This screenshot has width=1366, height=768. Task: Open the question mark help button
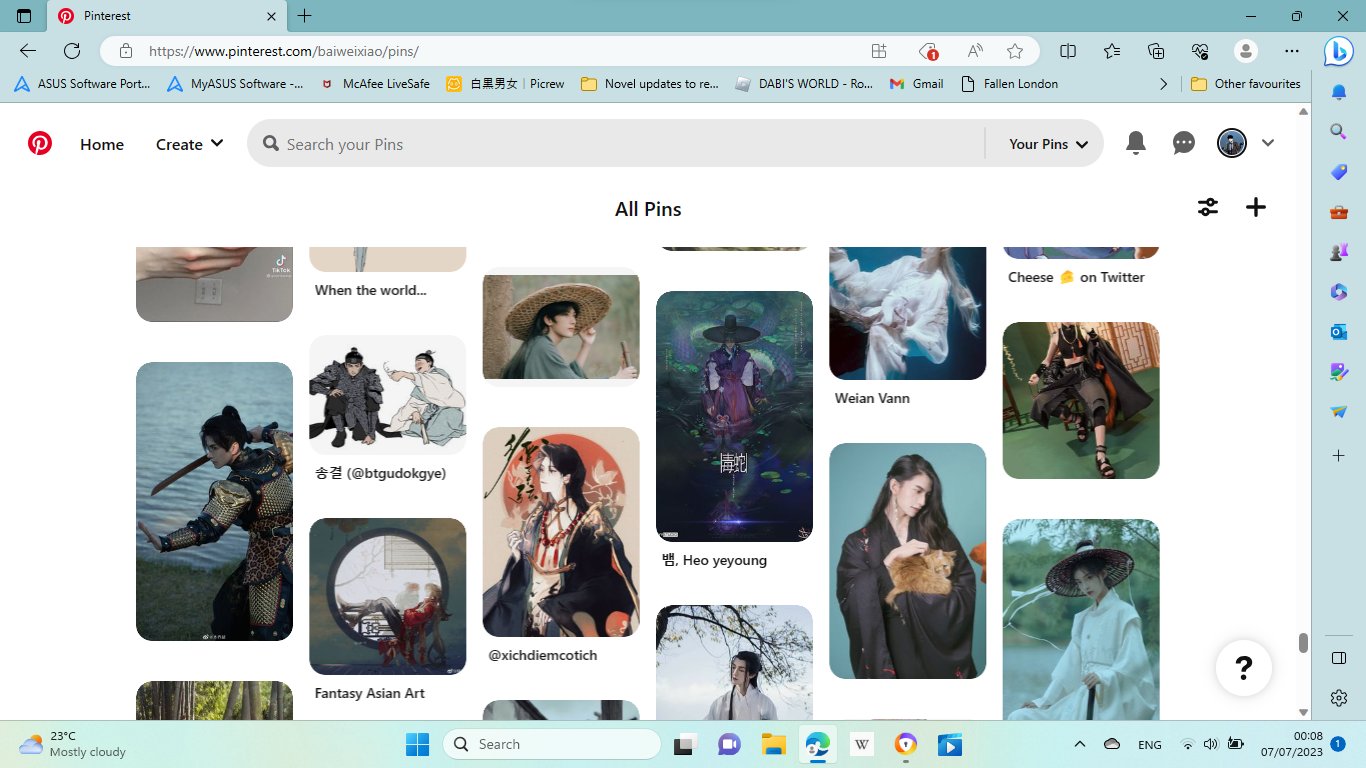coord(1243,667)
